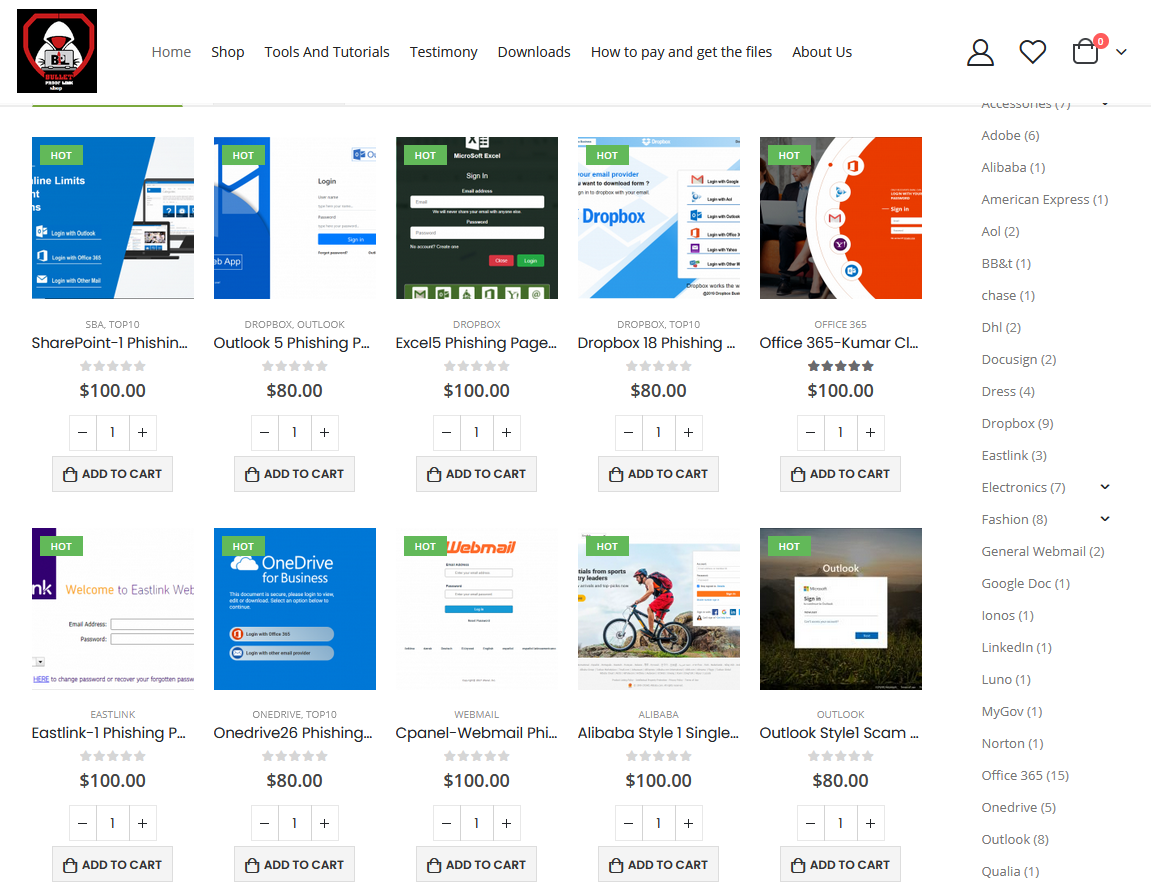This screenshot has width=1151, height=885.
Task: Open the Shop menu item
Action: click(x=227, y=51)
